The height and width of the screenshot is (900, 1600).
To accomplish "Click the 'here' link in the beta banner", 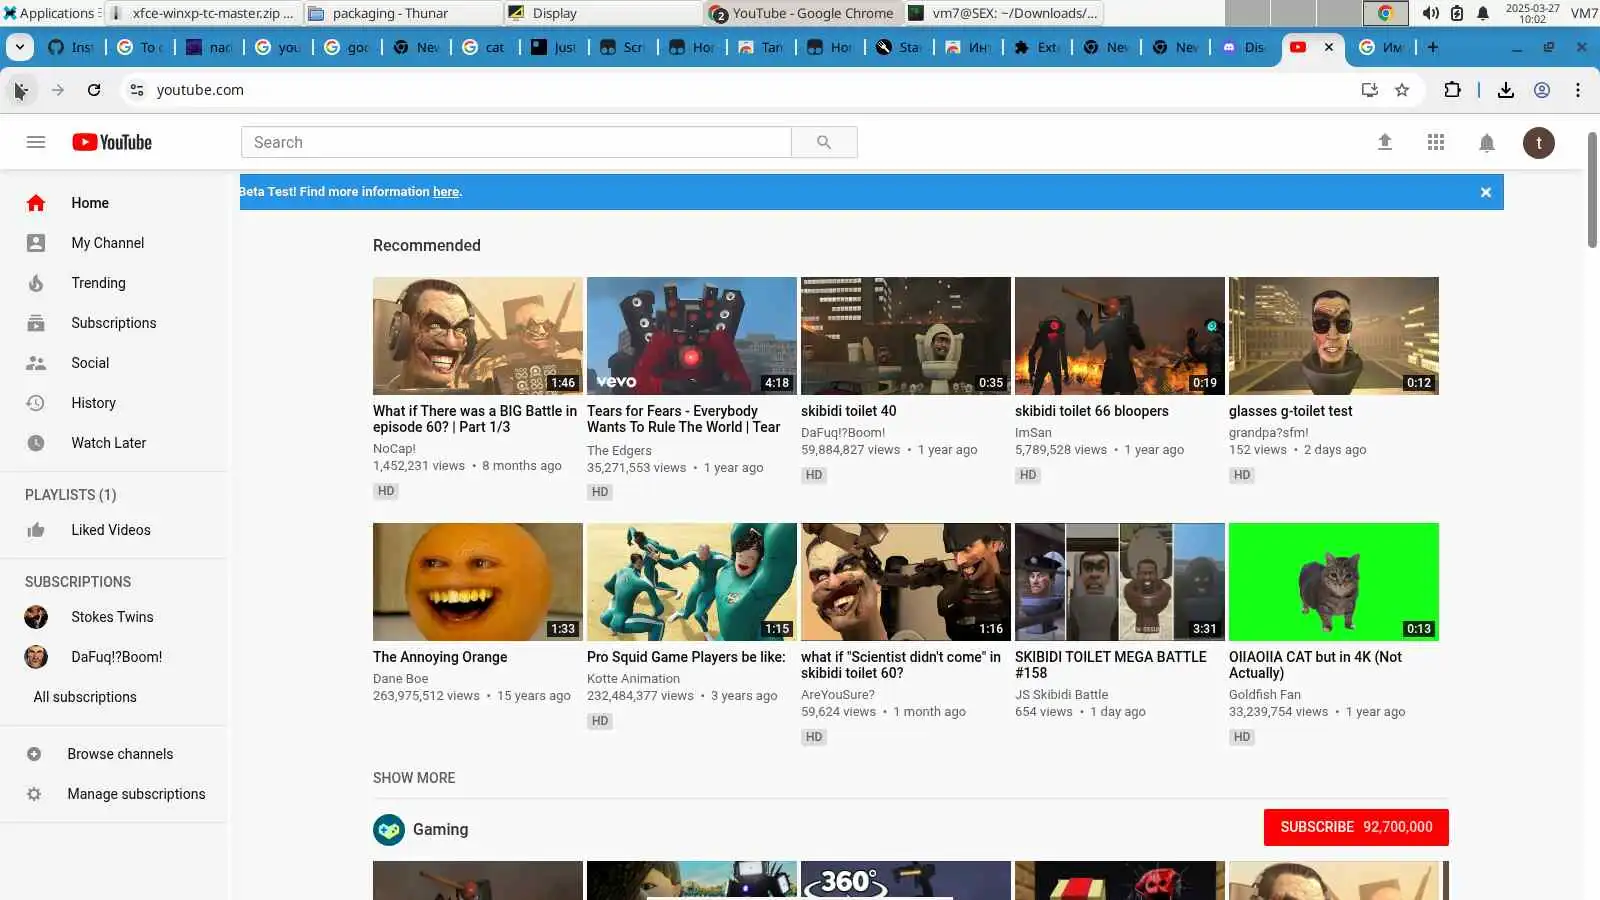I will pos(446,192).
